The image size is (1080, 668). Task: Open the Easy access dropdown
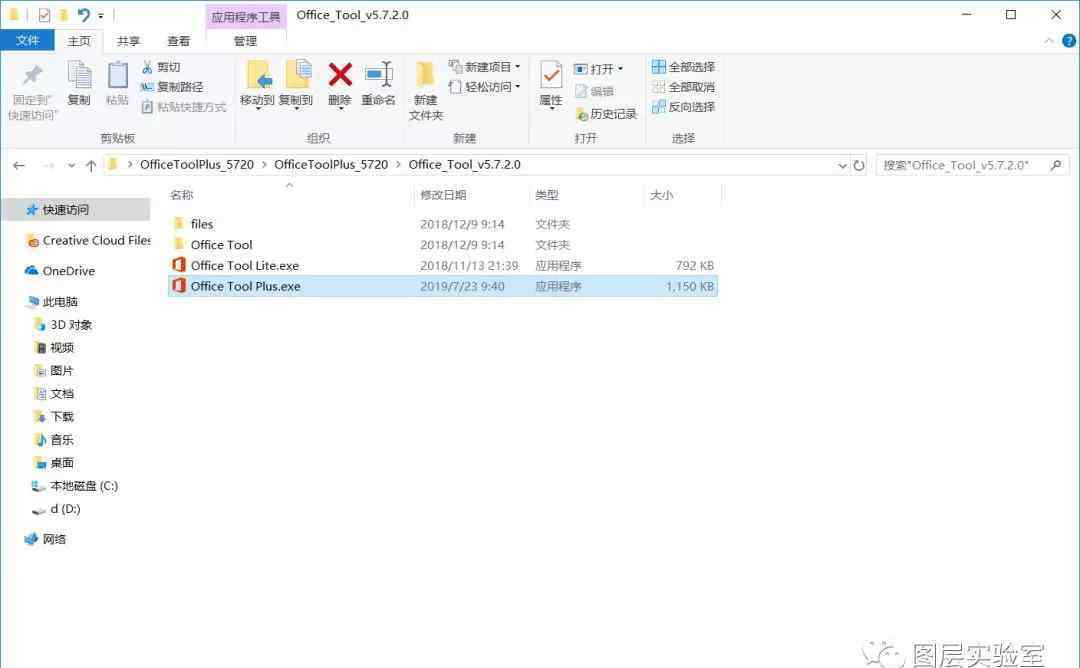484,87
